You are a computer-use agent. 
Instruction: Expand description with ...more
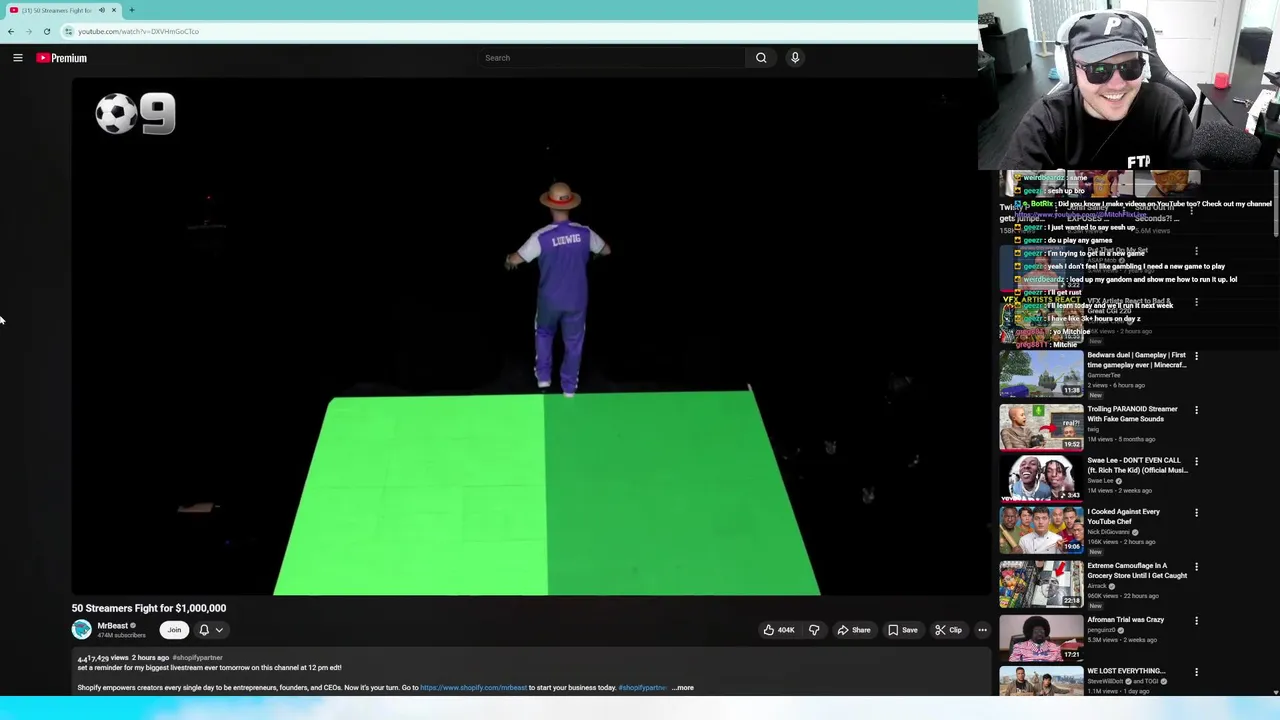tap(683, 688)
